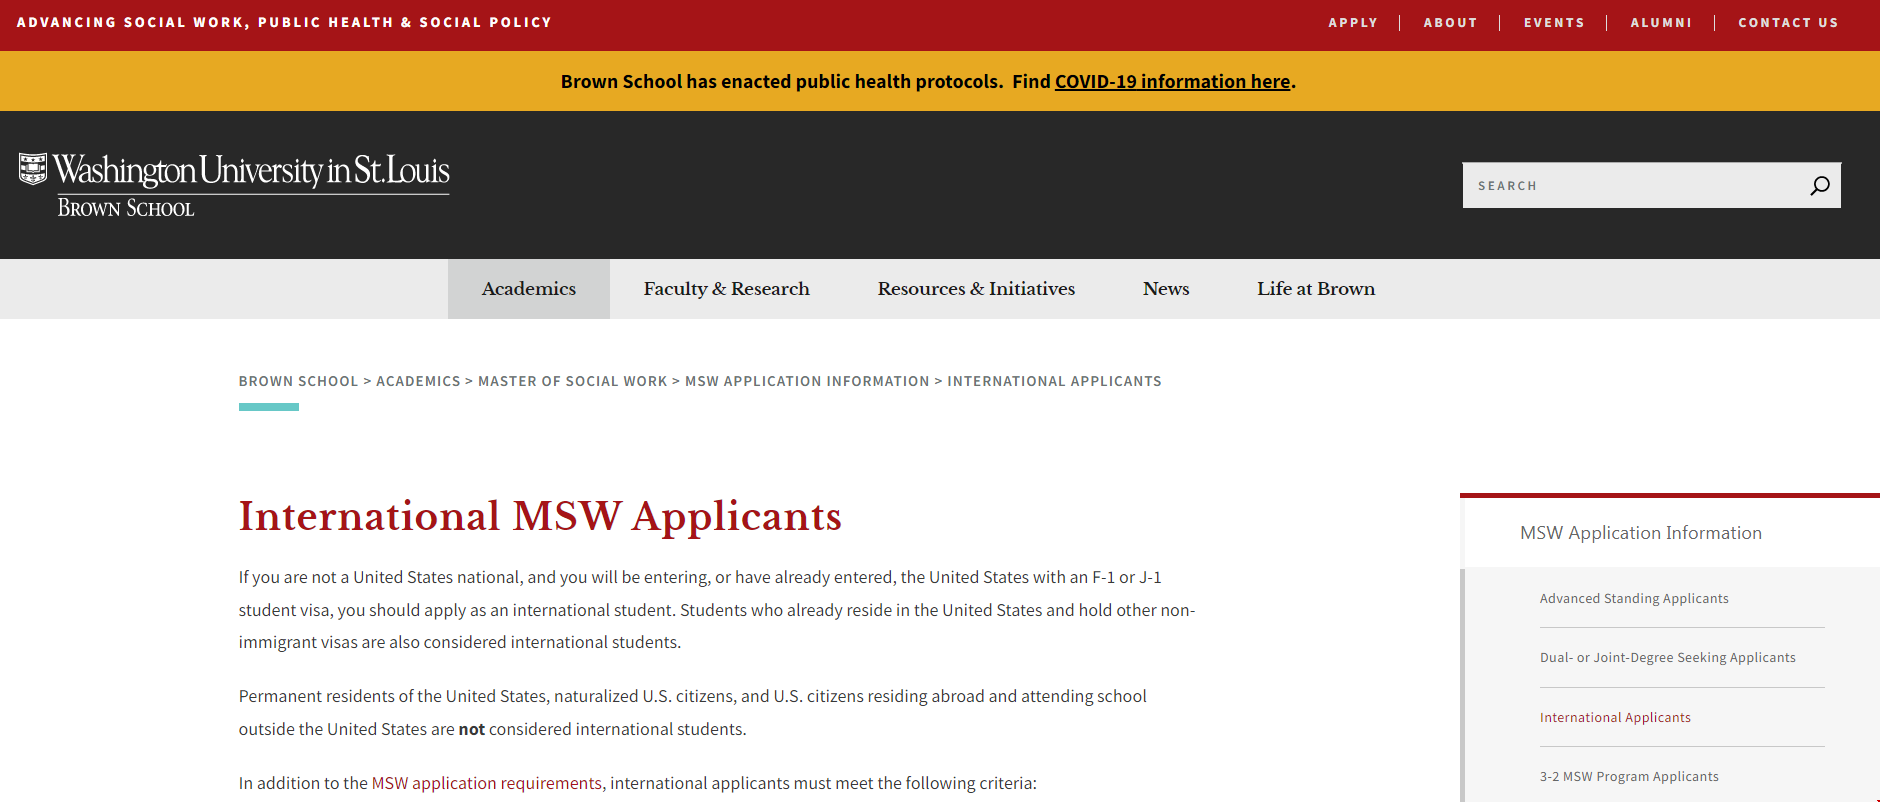Screen dimensions: 1880x802
Task: Open Resources & Initiatives menu
Action: click(x=976, y=289)
